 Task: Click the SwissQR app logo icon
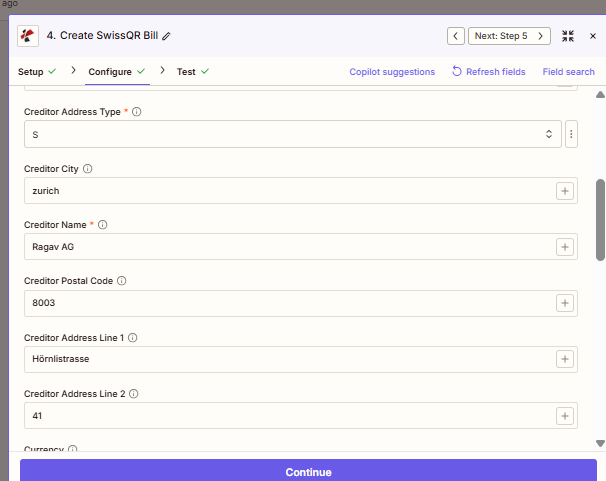[29, 36]
